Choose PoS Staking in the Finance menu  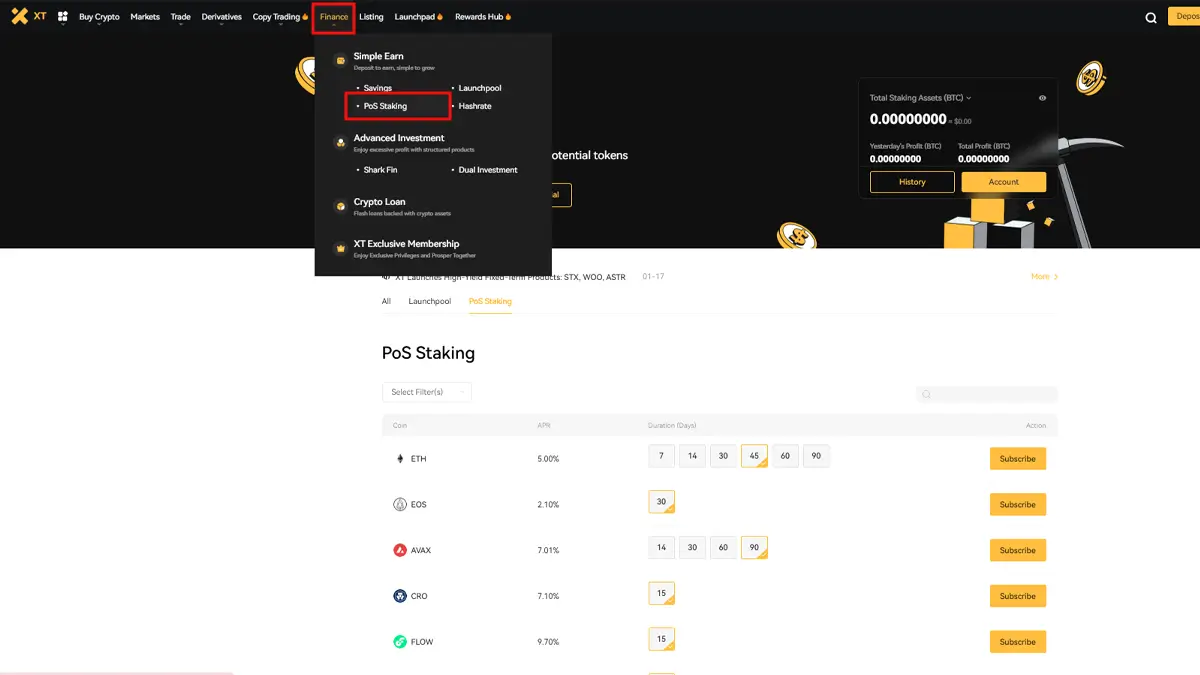point(385,106)
